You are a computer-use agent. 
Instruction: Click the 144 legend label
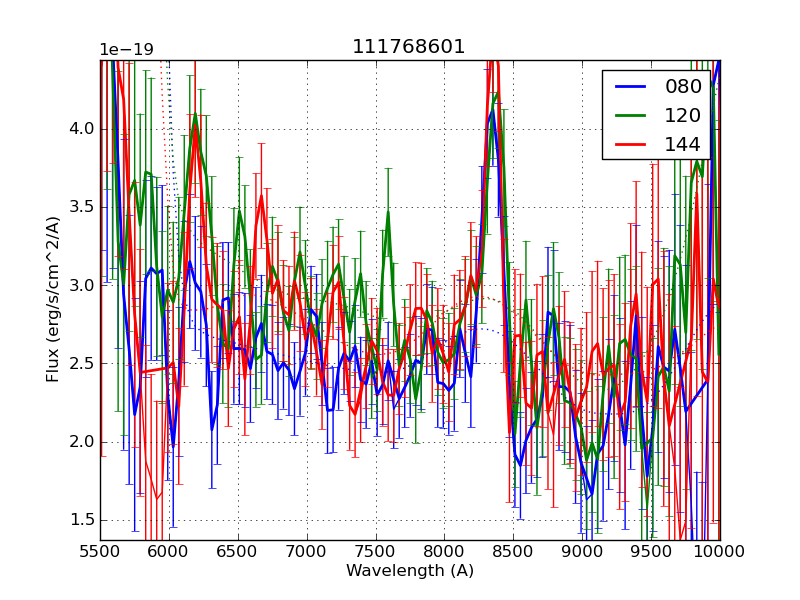click(x=683, y=145)
